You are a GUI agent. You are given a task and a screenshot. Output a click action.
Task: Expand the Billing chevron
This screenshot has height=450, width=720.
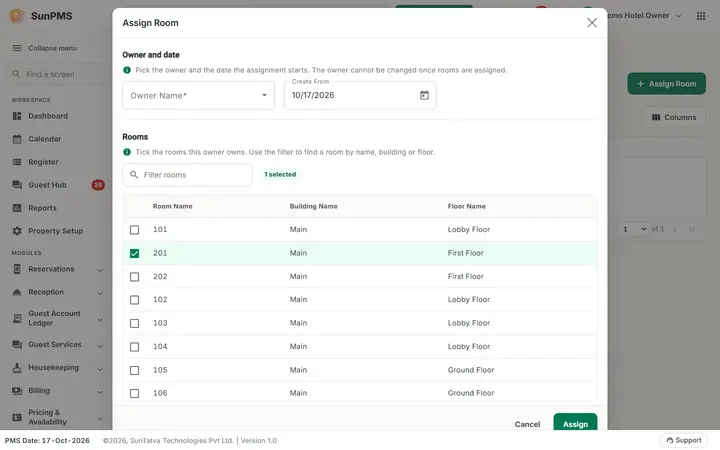pos(100,392)
